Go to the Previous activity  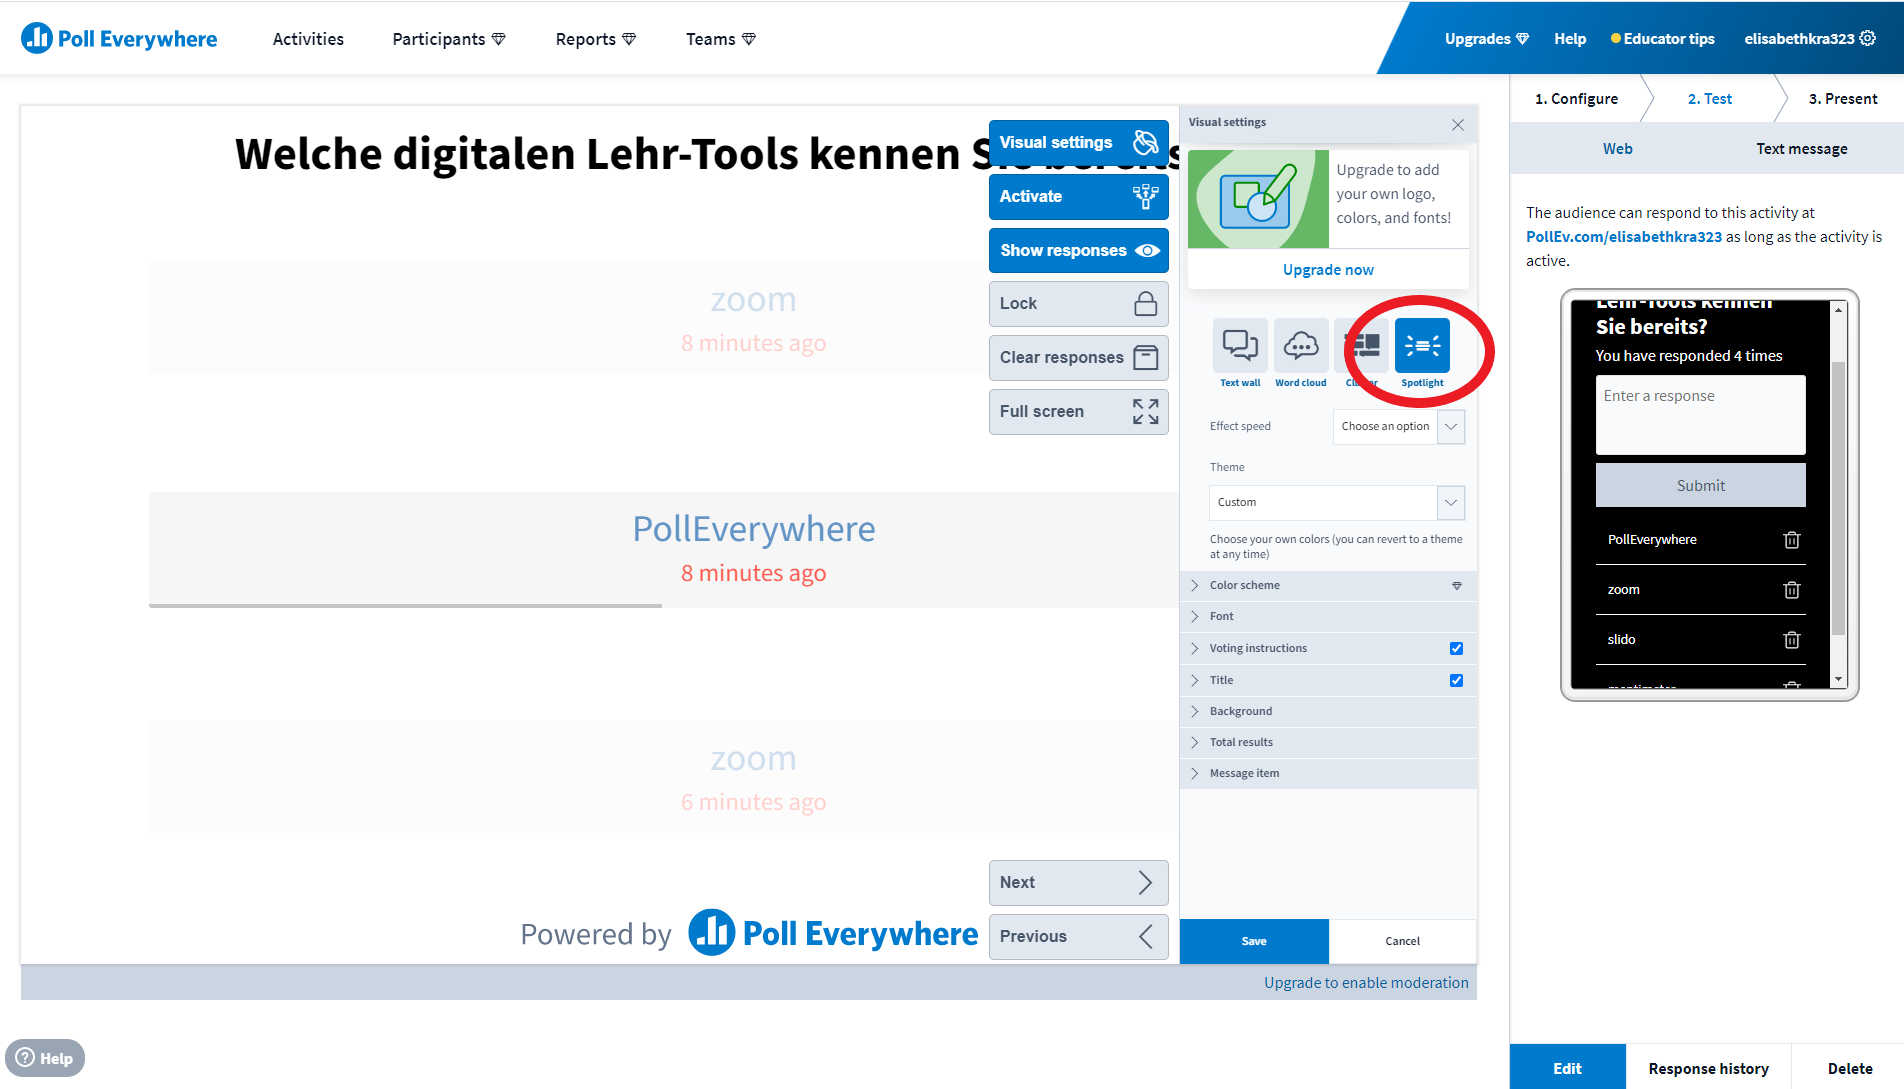(x=1078, y=937)
